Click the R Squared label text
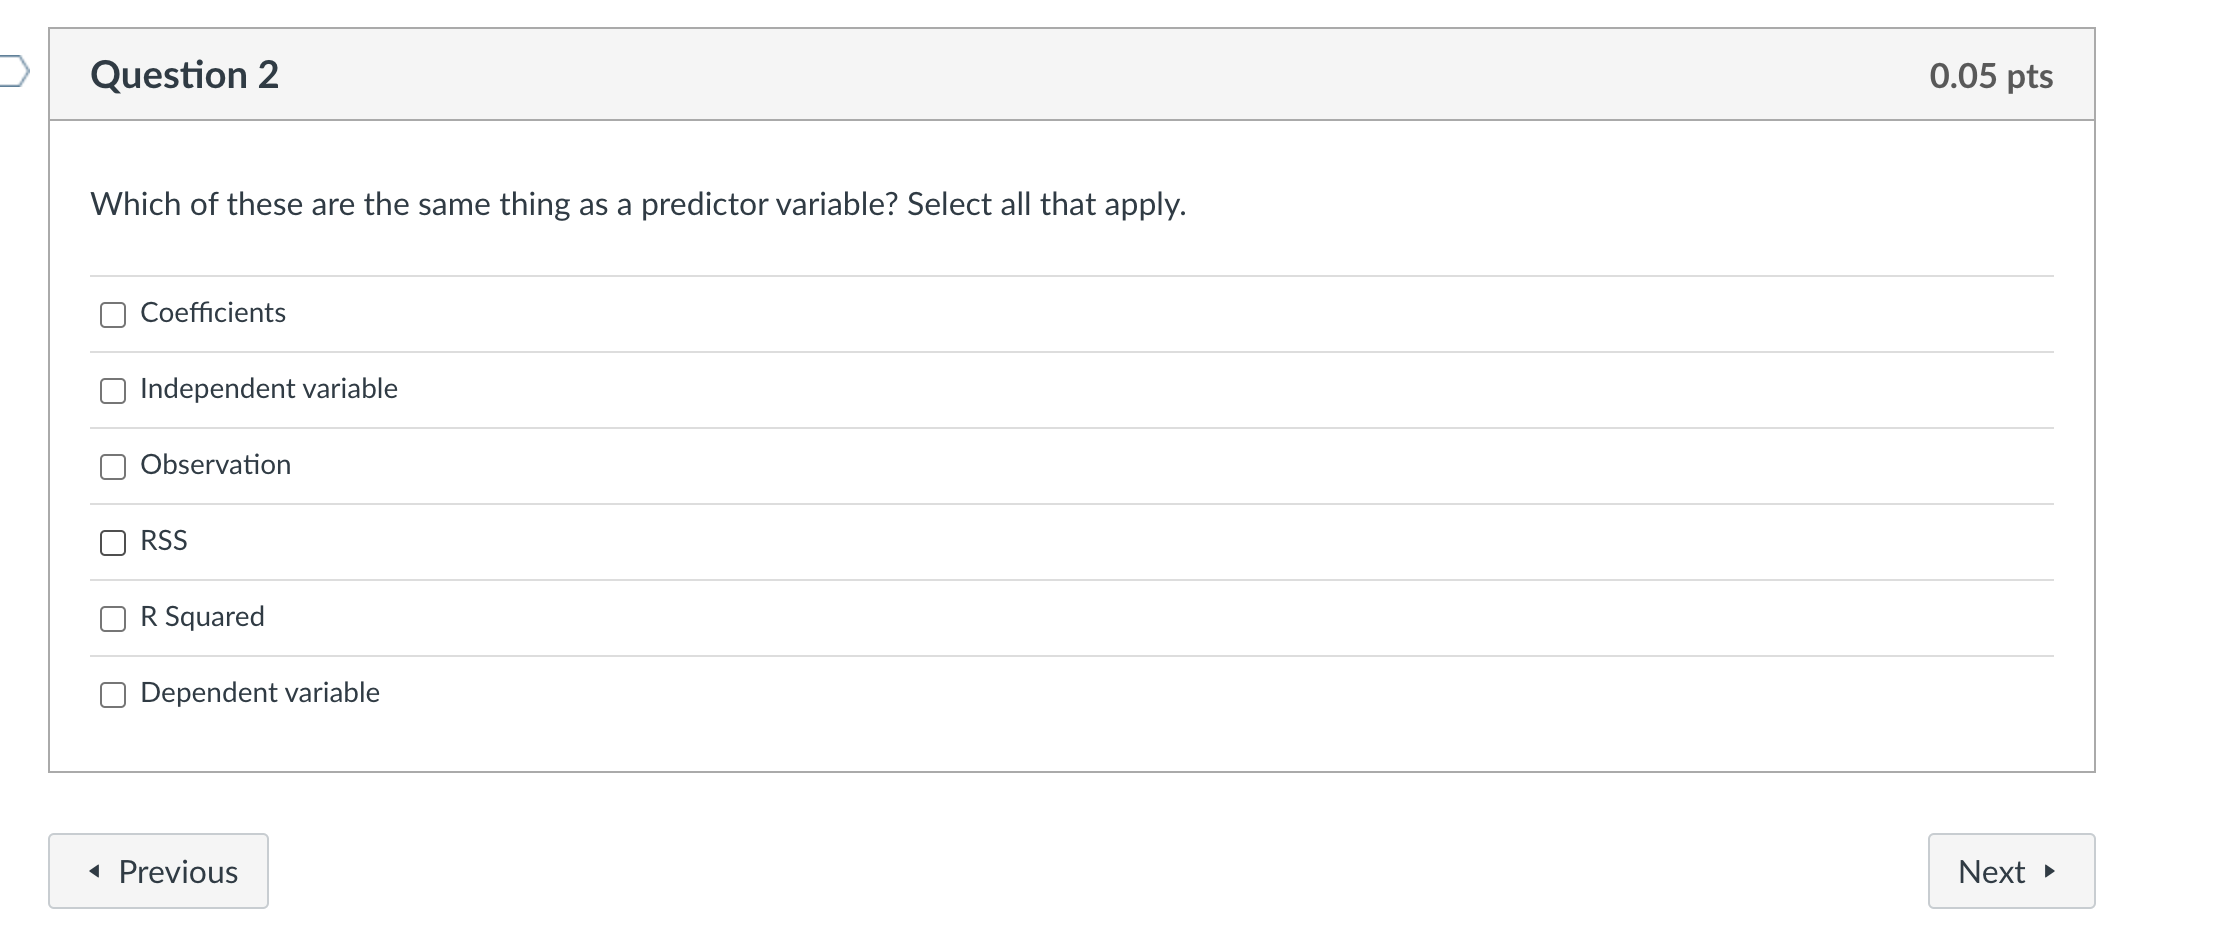The height and width of the screenshot is (942, 2224). click(x=203, y=617)
